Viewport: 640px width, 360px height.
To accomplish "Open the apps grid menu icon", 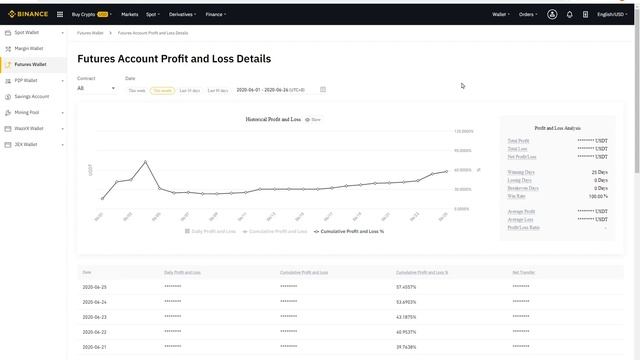I will click(x=60, y=14).
